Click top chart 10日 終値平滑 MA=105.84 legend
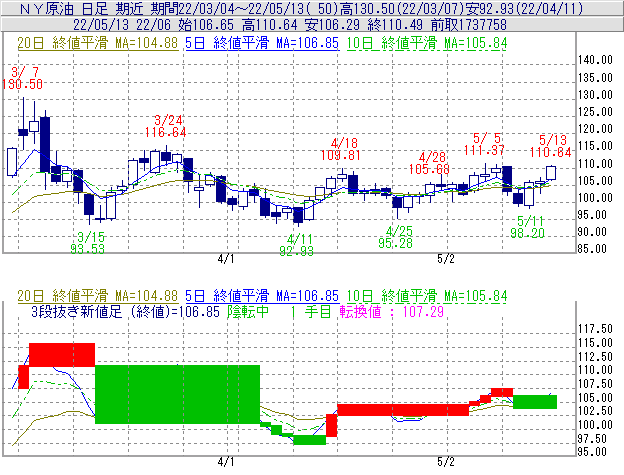 [x=427, y=43]
